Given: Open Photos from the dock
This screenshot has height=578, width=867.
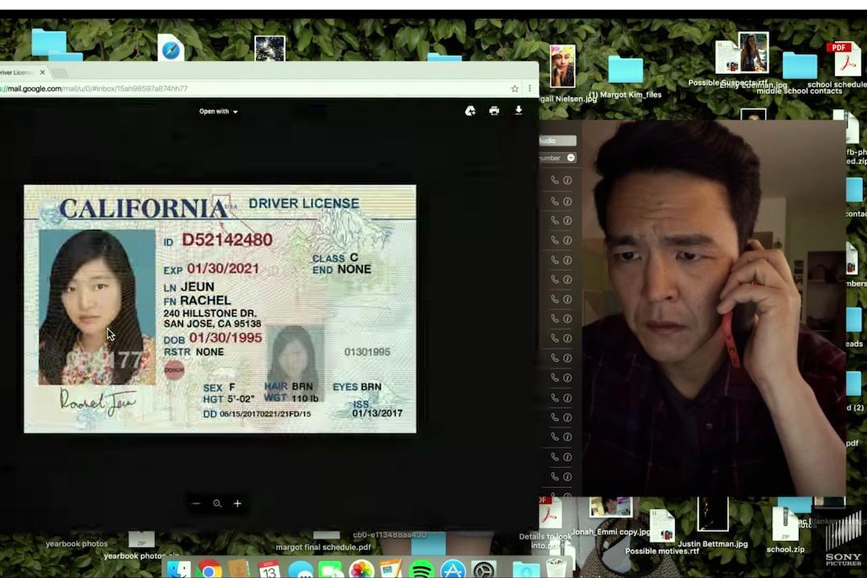Looking at the screenshot, I should click(x=362, y=570).
